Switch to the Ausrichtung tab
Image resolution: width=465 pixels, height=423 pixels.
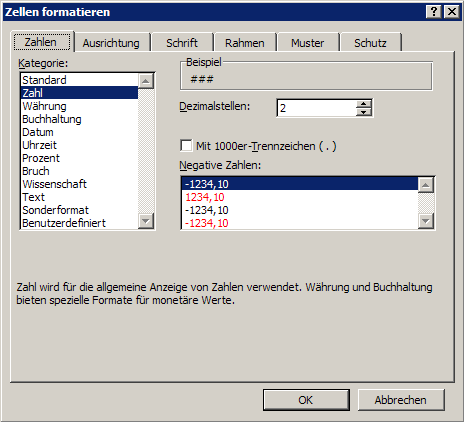click(x=111, y=43)
